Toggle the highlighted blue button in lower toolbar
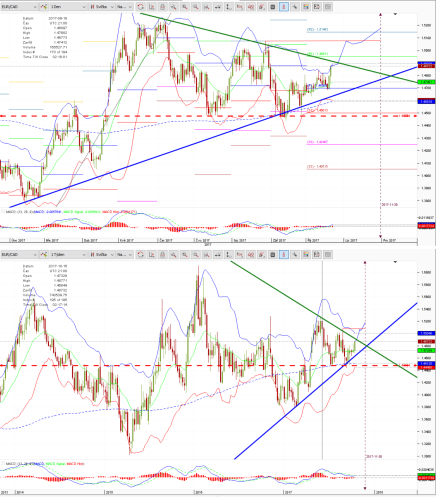The image size is (437, 500). point(284,255)
